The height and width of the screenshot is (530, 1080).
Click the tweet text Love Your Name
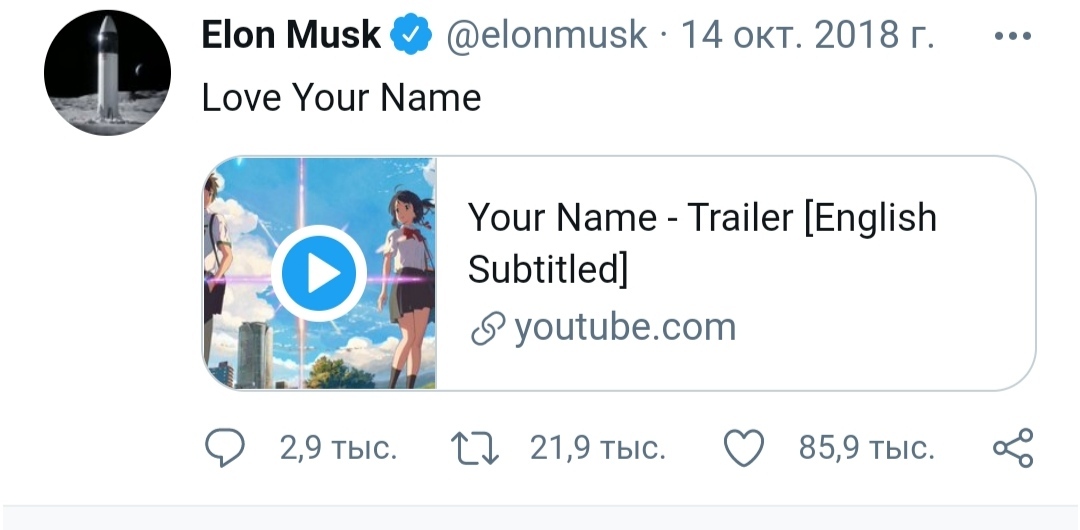341,98
